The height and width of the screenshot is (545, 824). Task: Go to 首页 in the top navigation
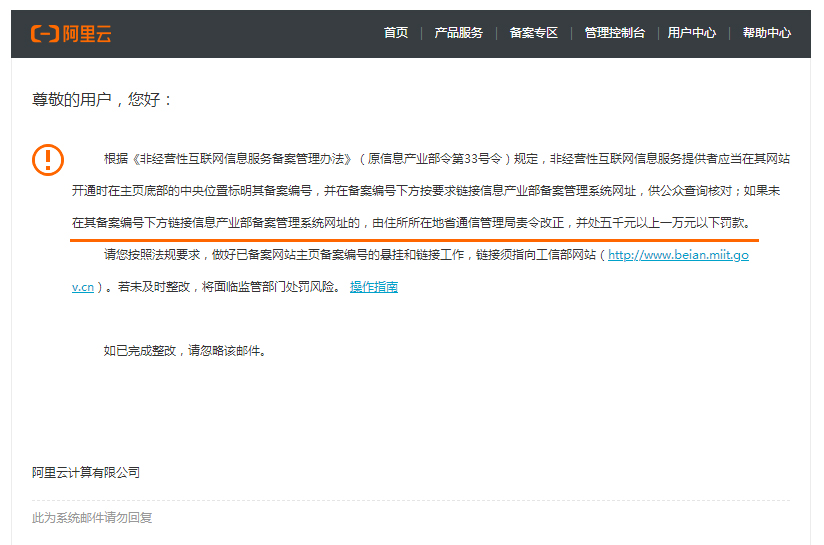pos(396,33)
